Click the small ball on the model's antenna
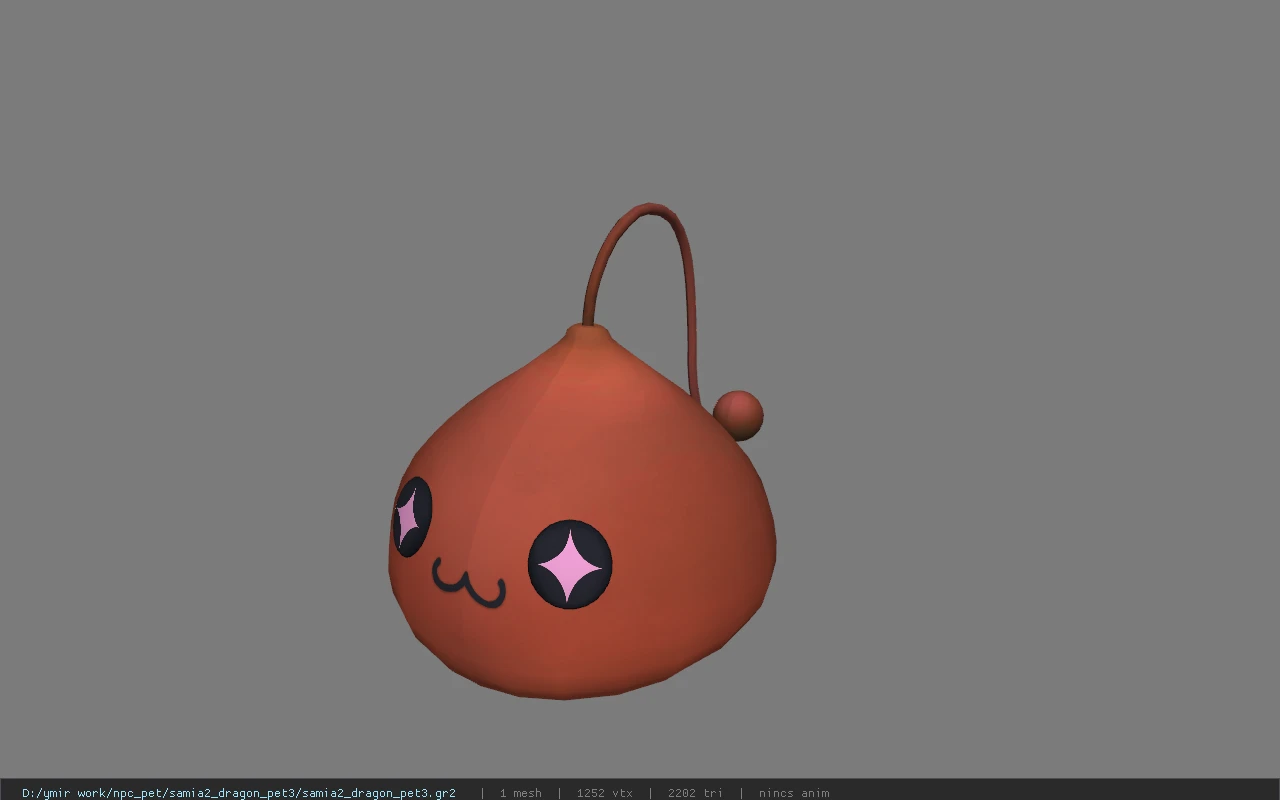The image size is (1280, 800). [738, 415]
